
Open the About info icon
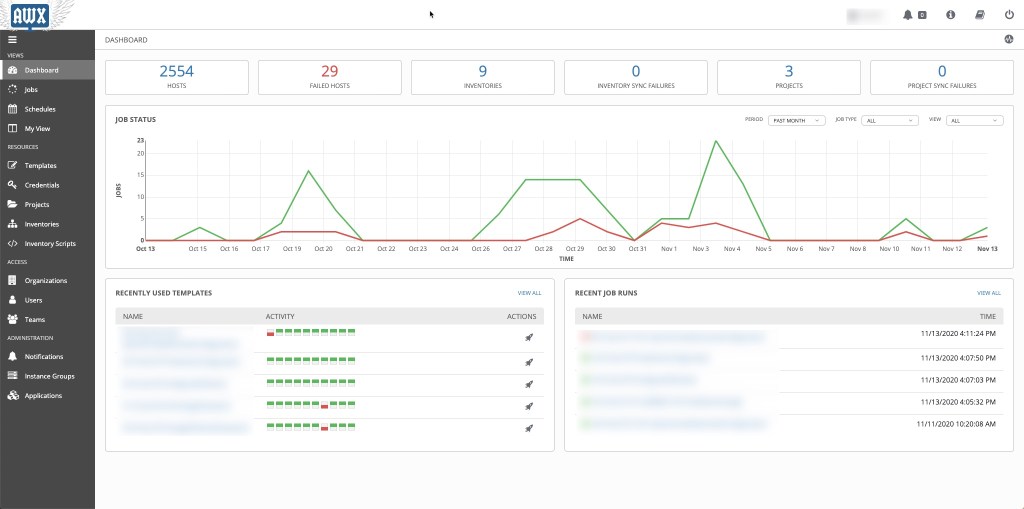pyautogui.click(x=950, y=15)
